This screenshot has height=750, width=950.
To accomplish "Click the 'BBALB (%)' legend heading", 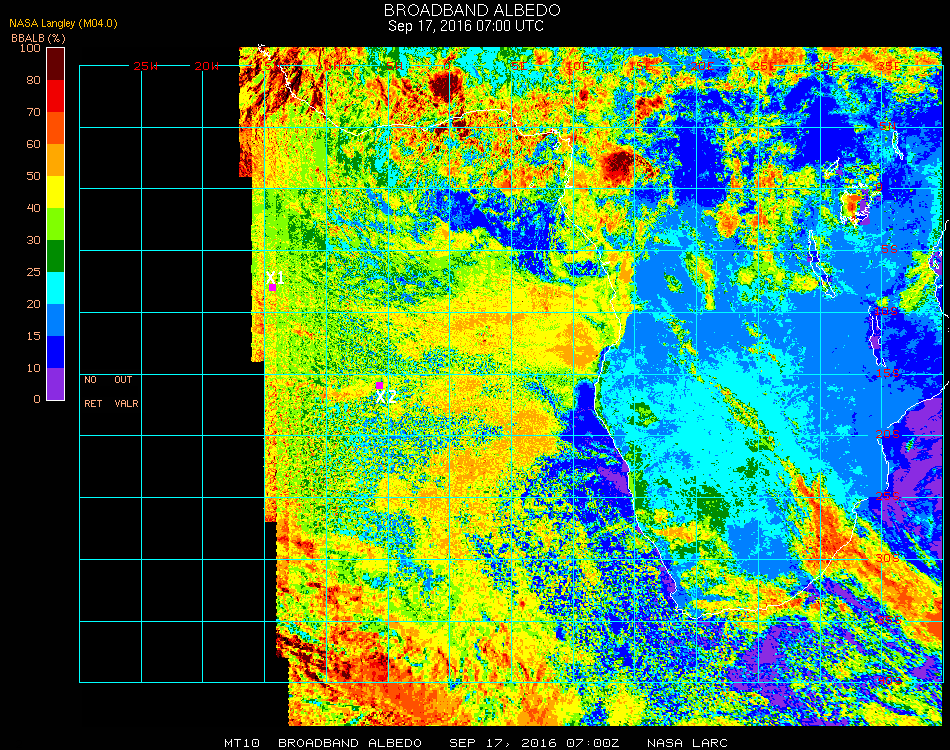I will pos(38,38).
